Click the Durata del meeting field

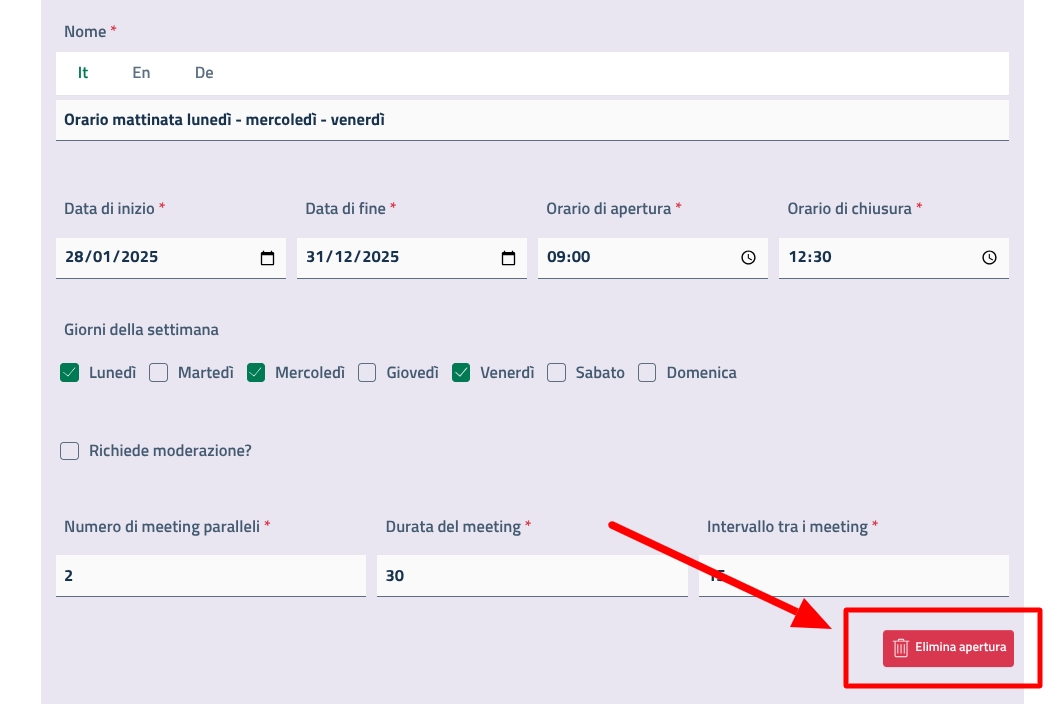pyautogui.click(x=531, y=576)
